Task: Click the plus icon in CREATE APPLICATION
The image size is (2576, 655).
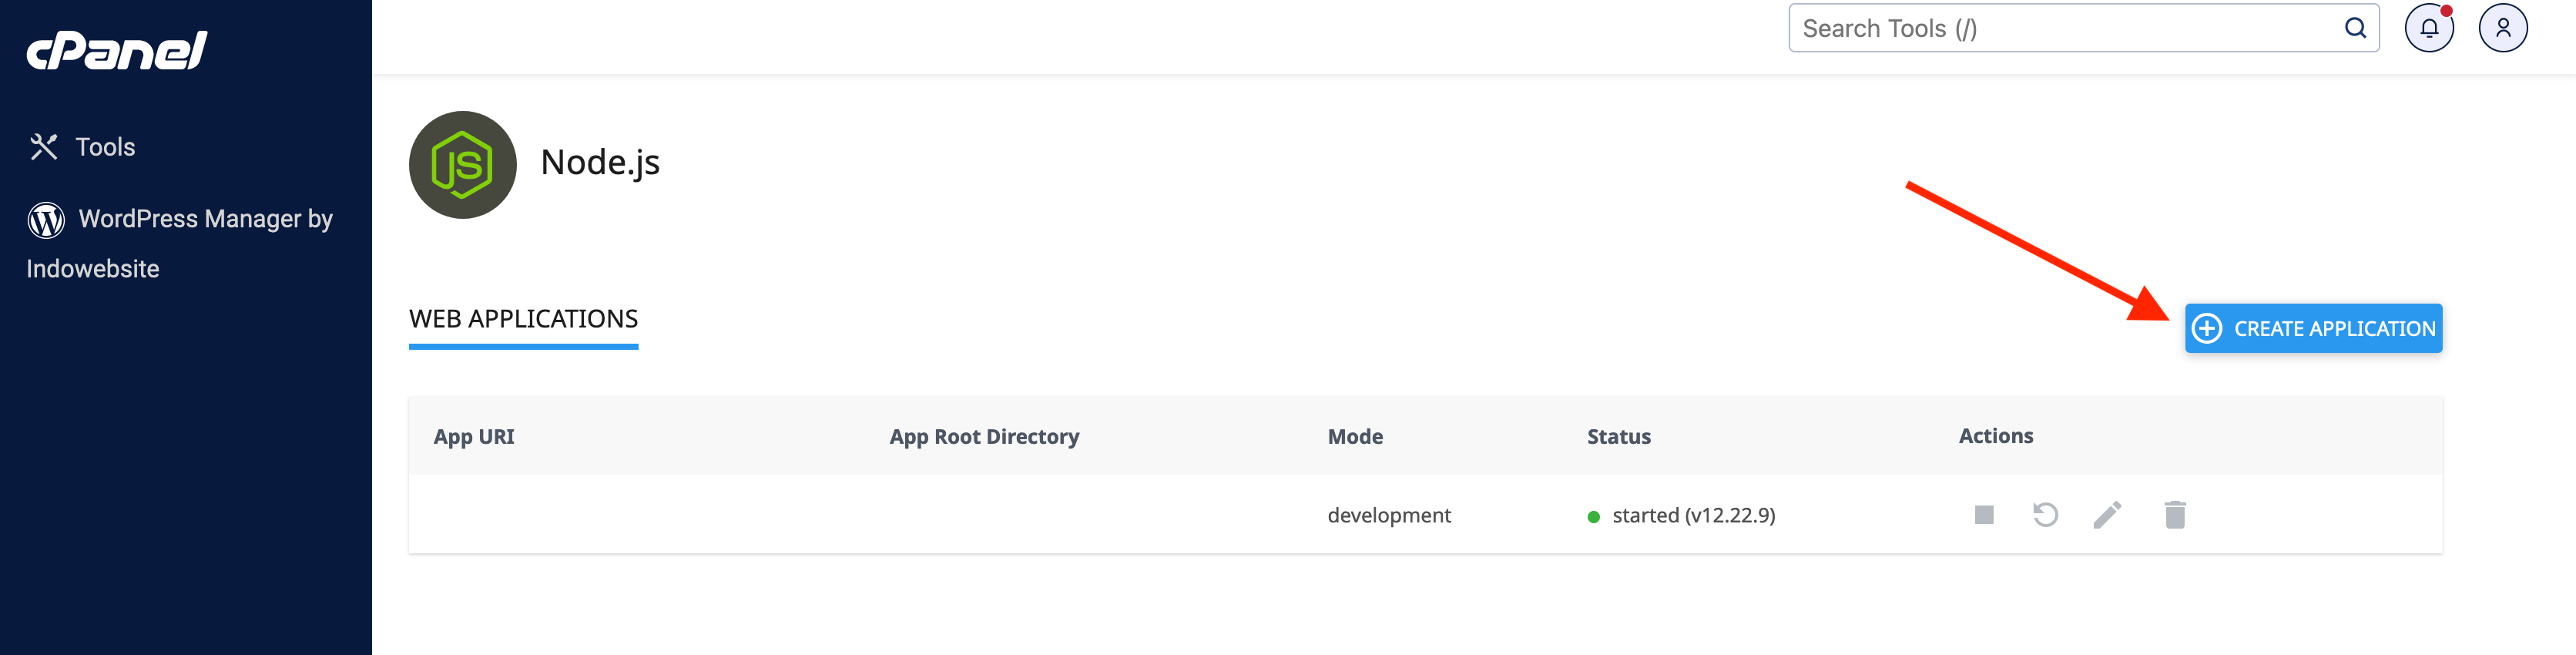Action: (x=2207, y=328)
